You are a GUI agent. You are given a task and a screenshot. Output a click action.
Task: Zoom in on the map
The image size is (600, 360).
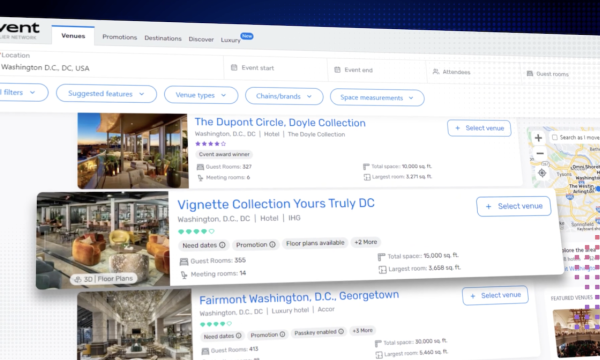coord(538,138)
